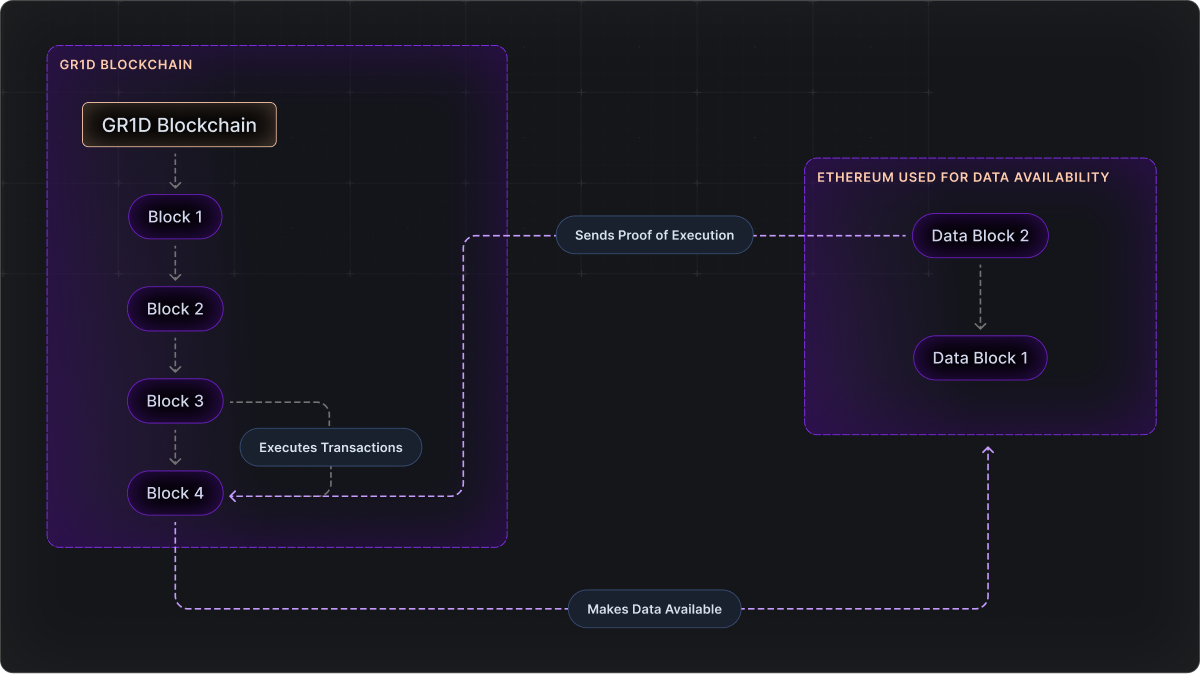Click the arrow from Block 3 to Block 4
The width and height of the screenshot is (1200, 674).
[x=175, y=447]
